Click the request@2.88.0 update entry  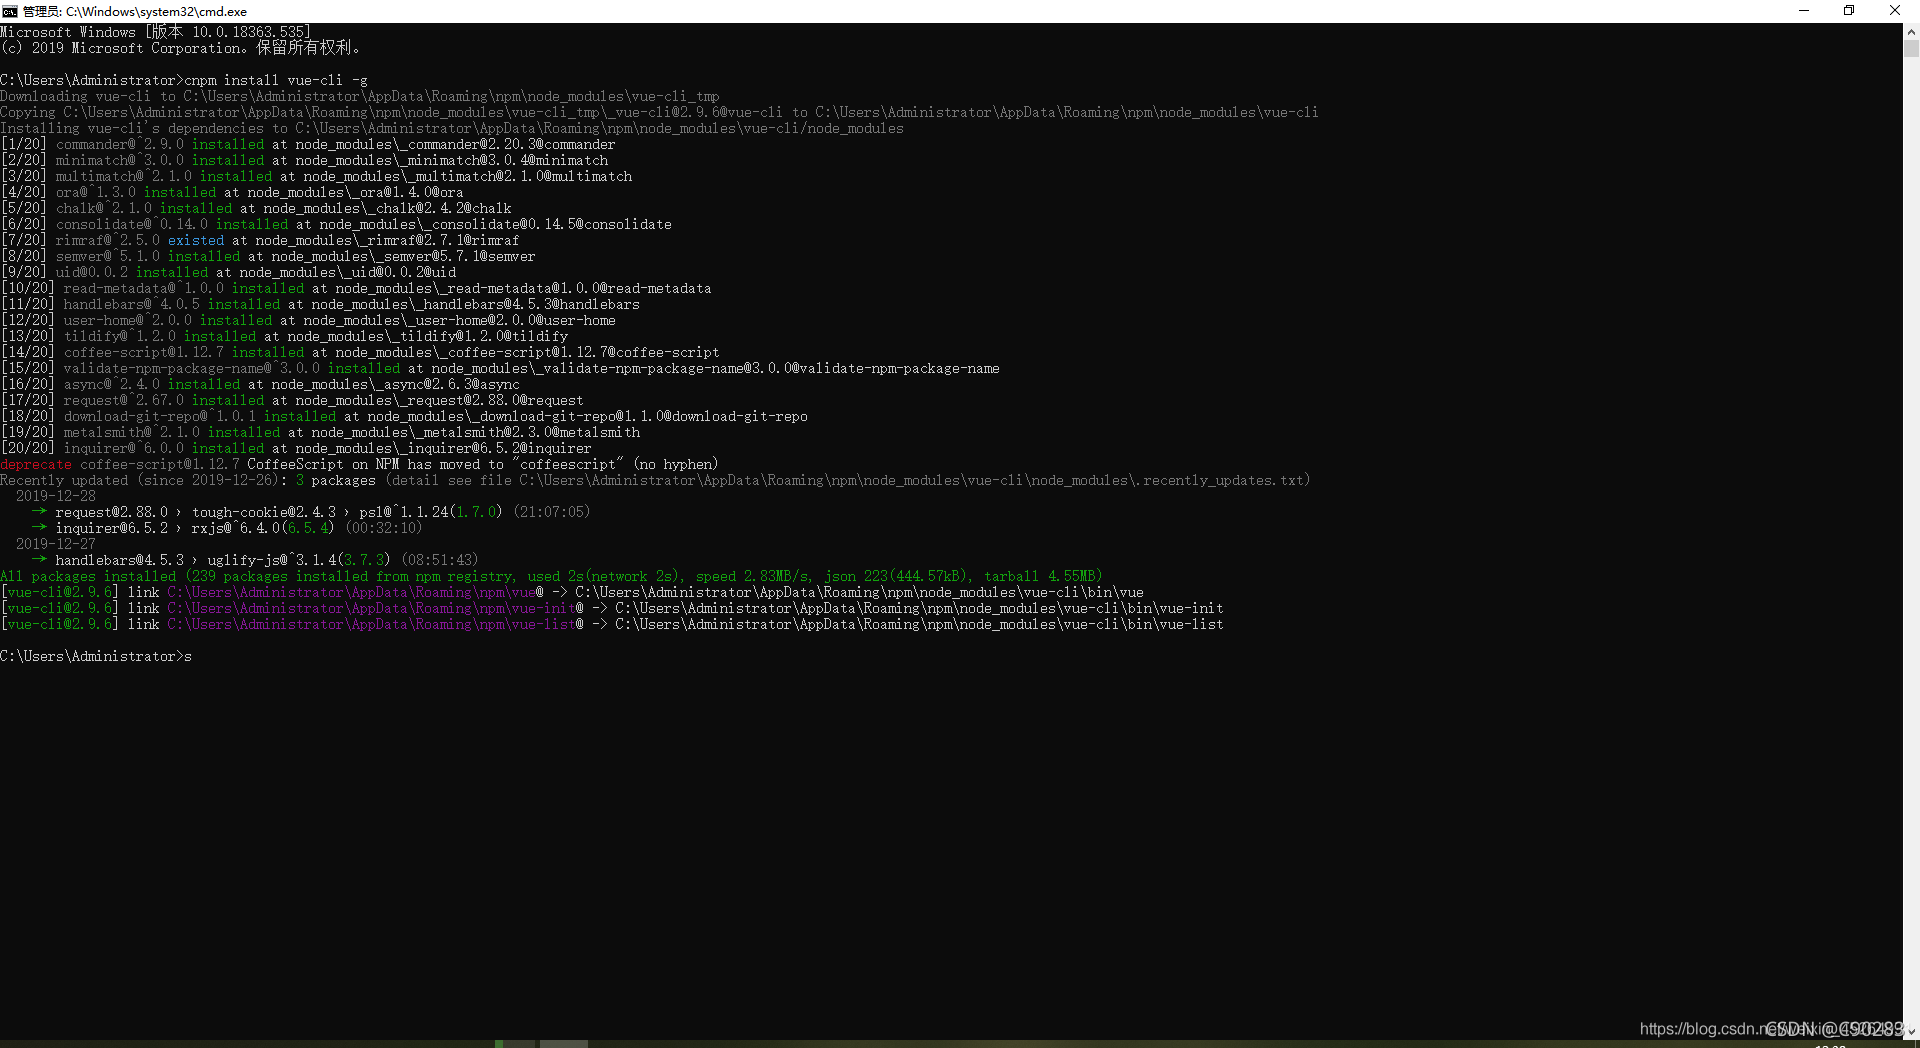click(300, 511)
